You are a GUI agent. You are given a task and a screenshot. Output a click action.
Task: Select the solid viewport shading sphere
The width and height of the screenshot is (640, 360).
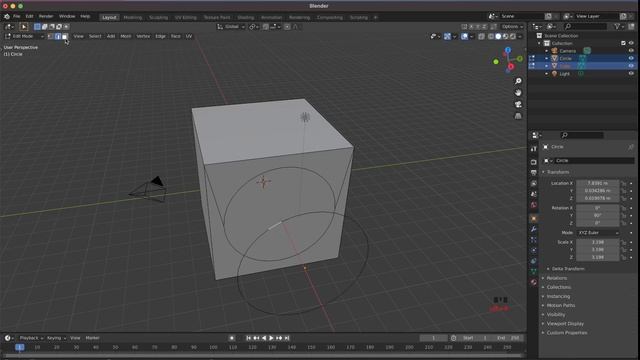point(498,36)
